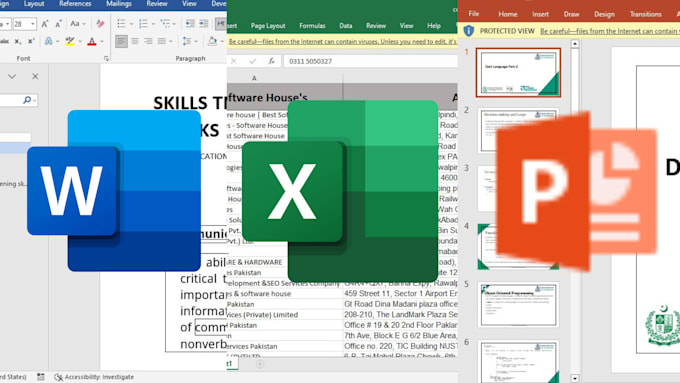Open Numbering dropdown arrow in Word
The image size is (680, 383).
click(x=153, y=24)
